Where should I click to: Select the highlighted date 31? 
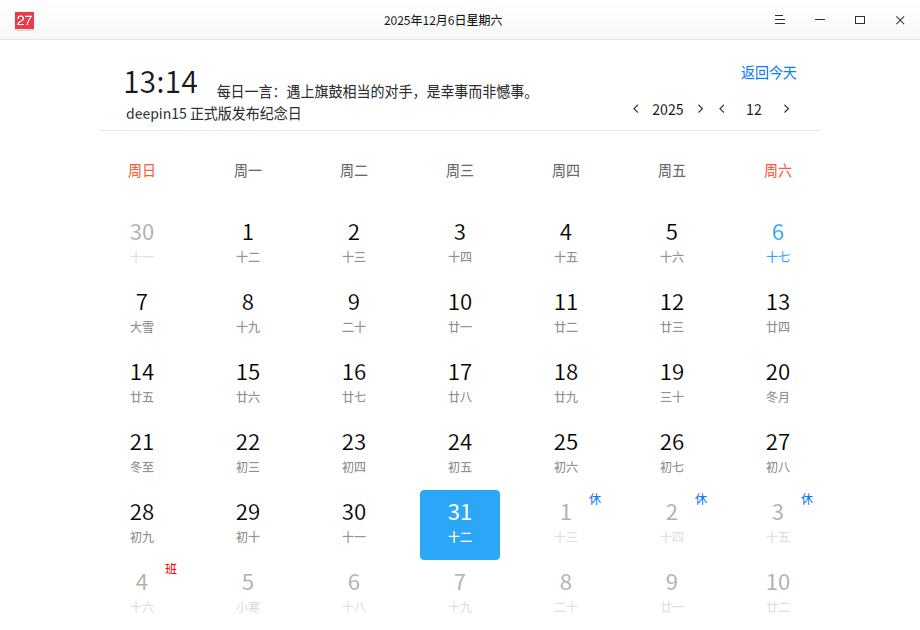click(x=460, y=524)
